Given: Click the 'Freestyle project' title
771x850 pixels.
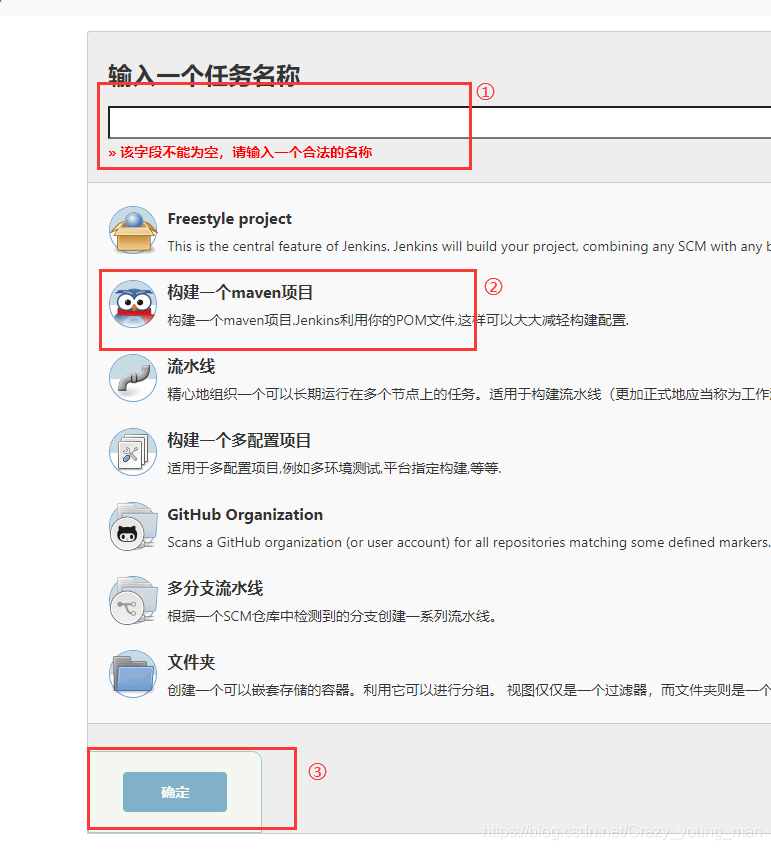Looking at the screenshot, I should (229, 219).
